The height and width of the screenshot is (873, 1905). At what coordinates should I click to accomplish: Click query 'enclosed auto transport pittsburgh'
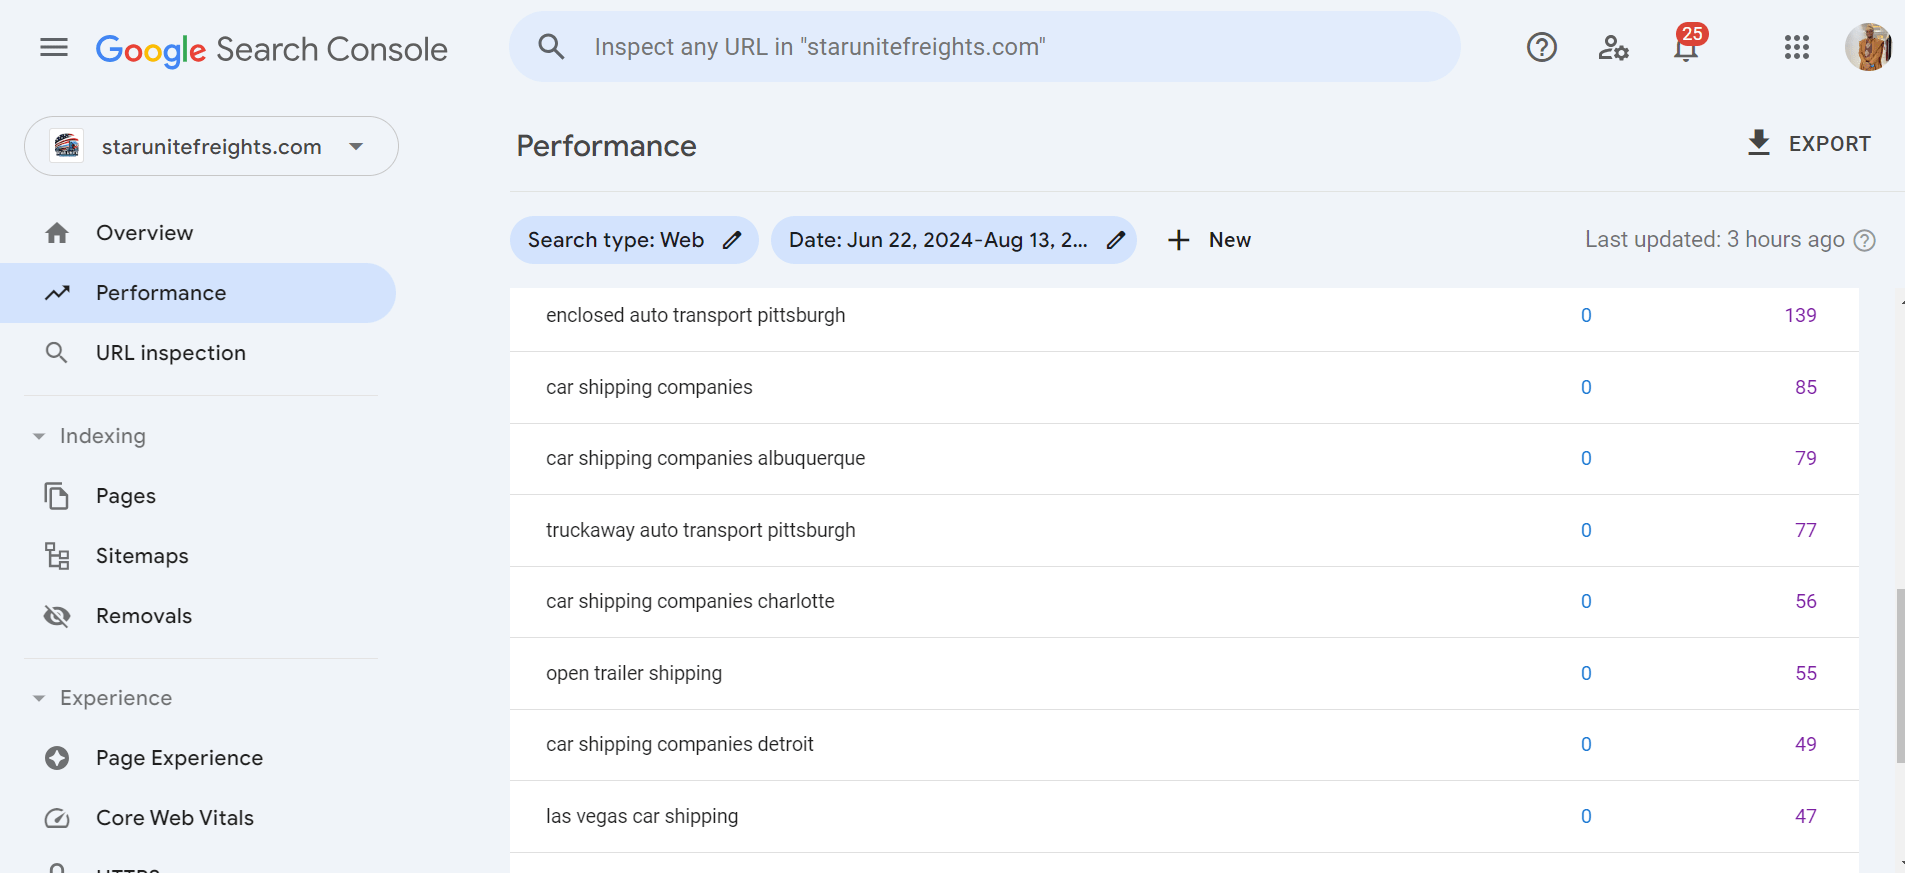695,315
